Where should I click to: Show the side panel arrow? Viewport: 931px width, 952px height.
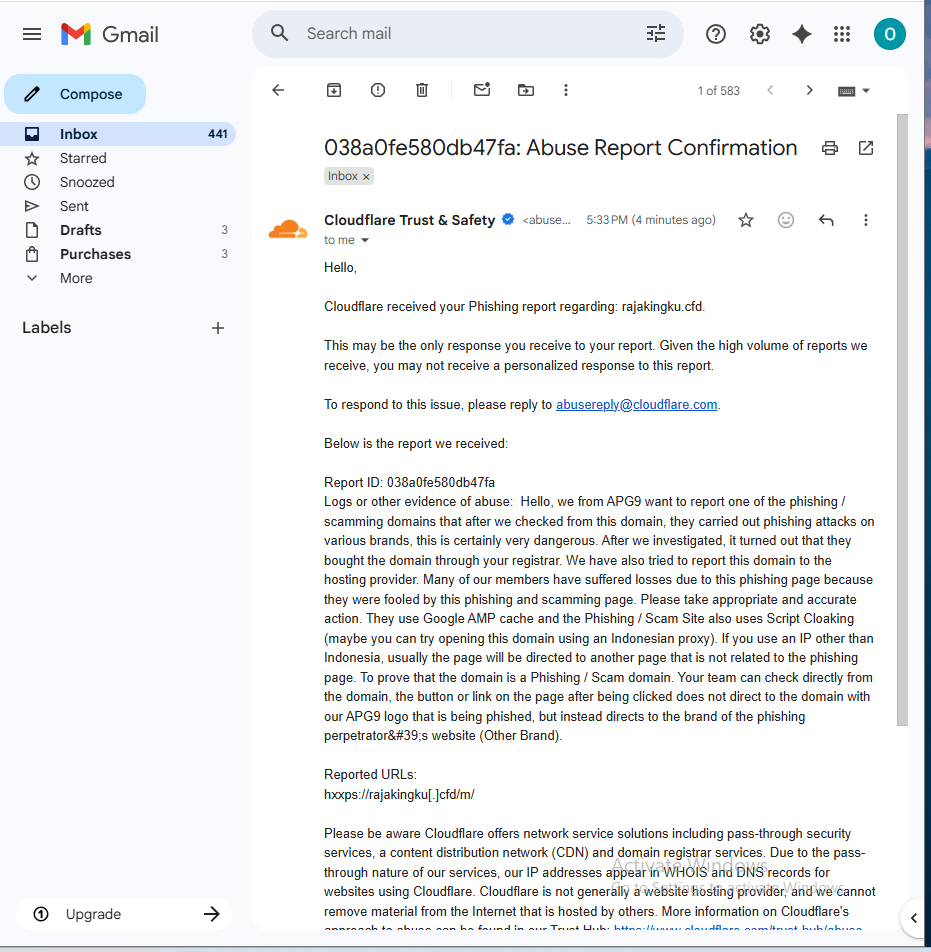pos(914,918)
